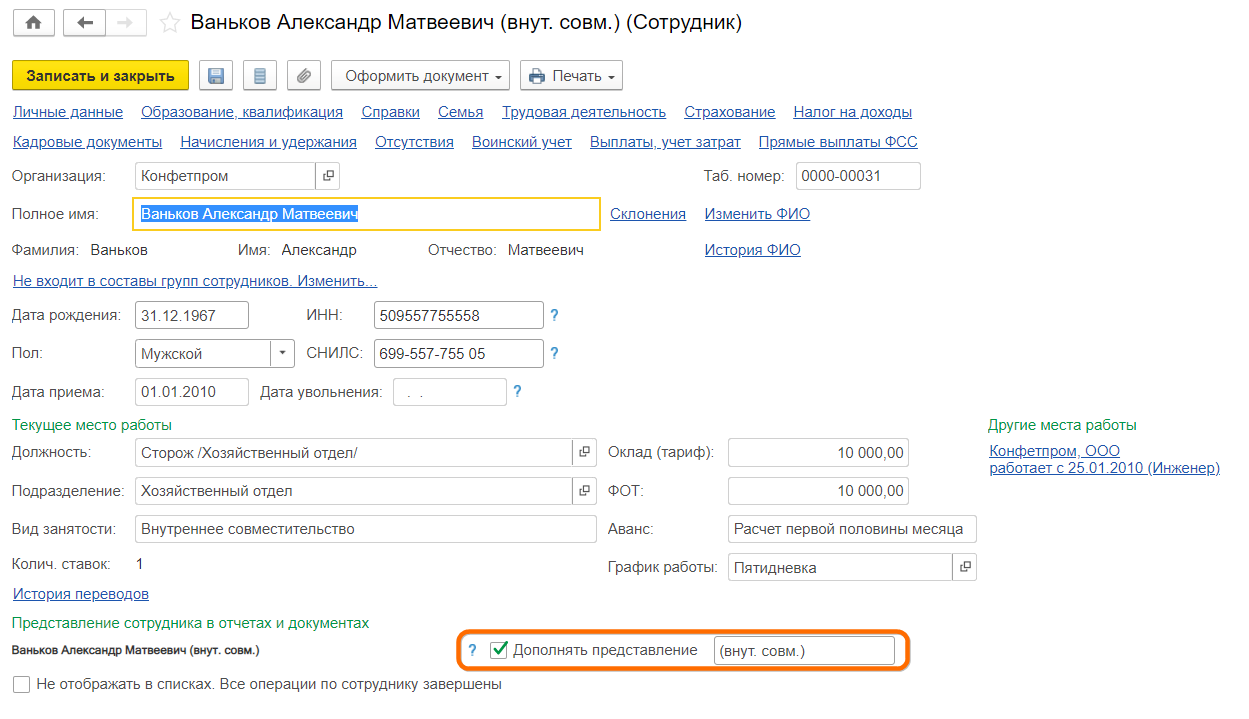Open the Оформить документ dropdown
The width and height of the screenshot is (1249, 719).
pos(420,76)
